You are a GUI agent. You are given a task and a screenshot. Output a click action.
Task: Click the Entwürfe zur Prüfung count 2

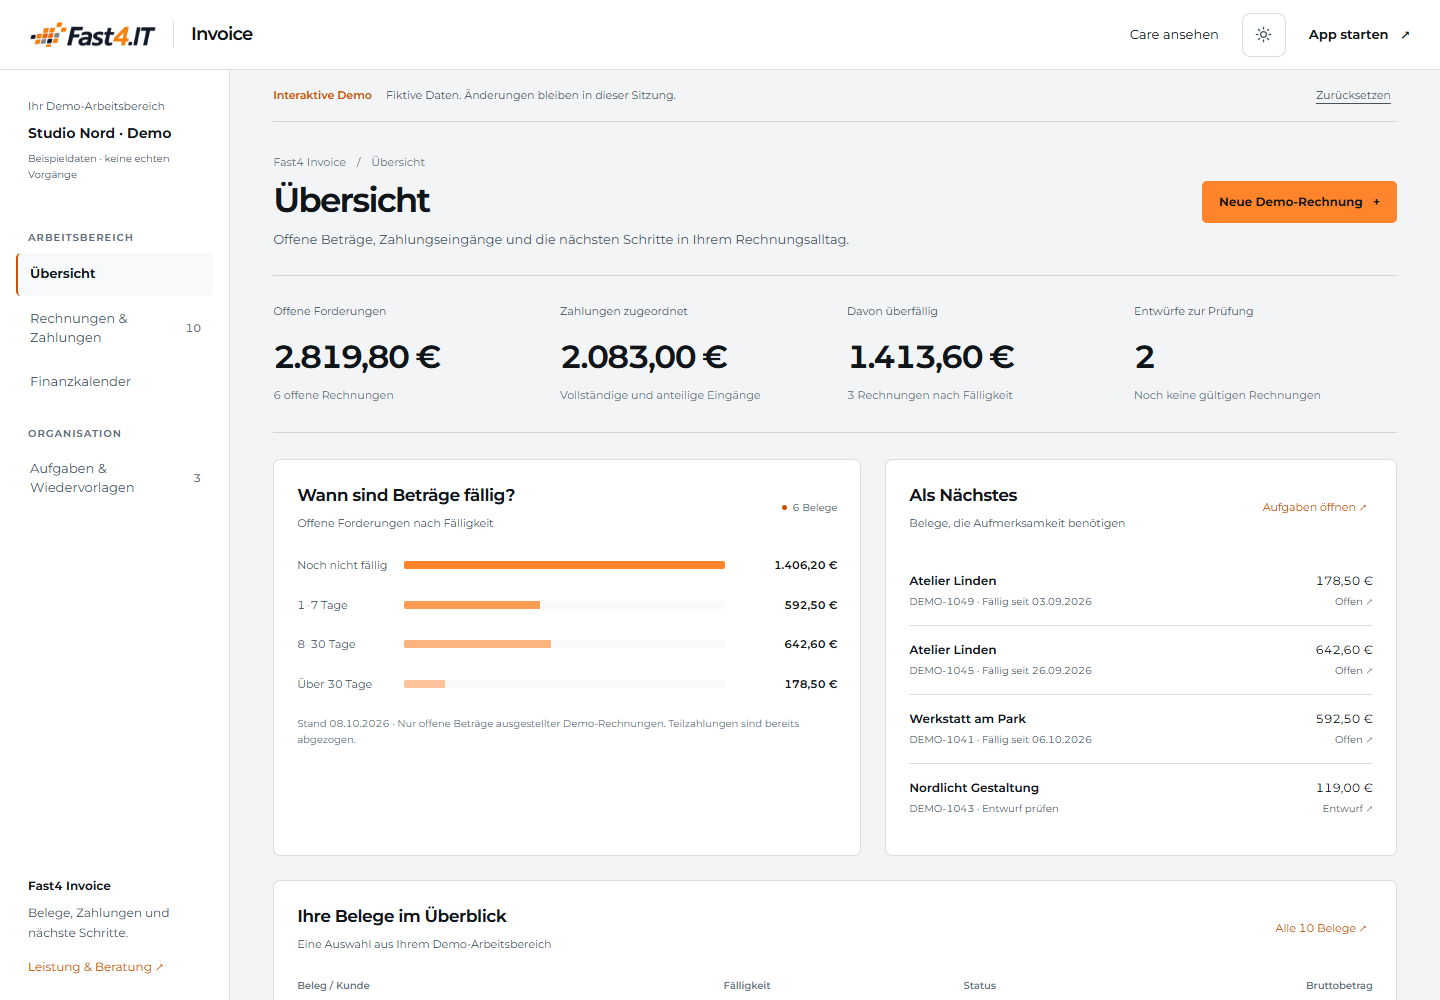pyautogui.click(x=1144, y=357)
